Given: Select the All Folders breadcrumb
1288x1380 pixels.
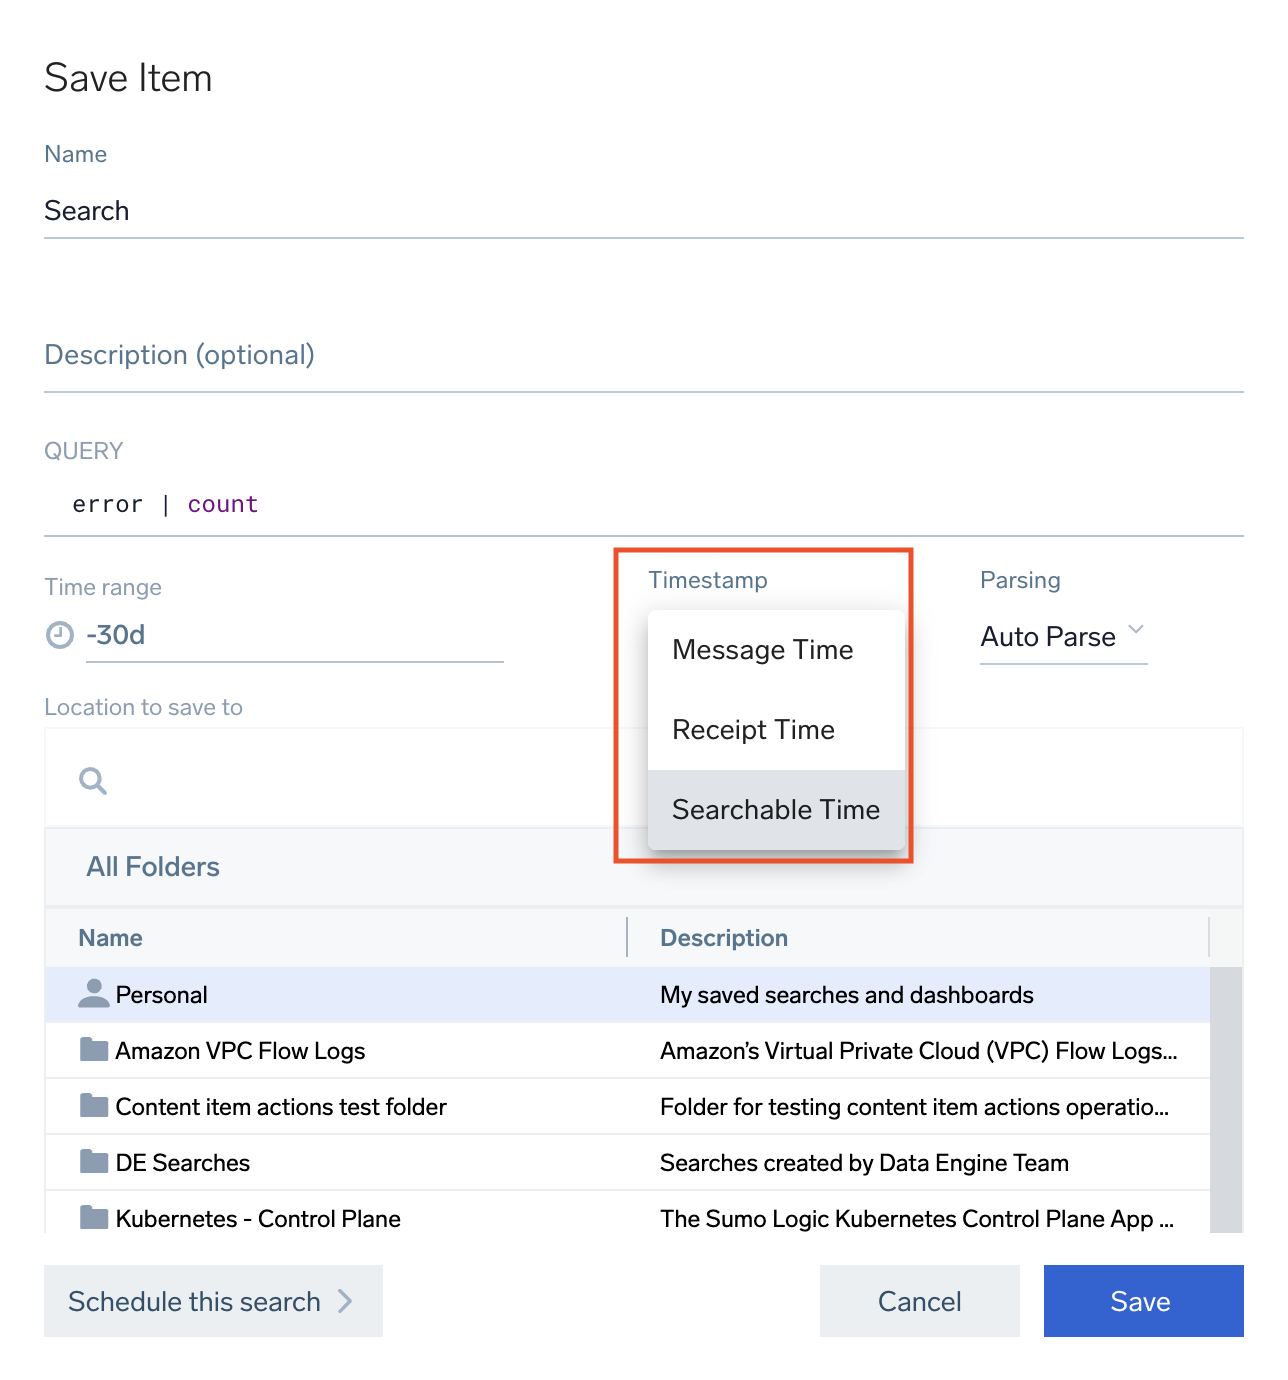Looking at the screenshot, I should pos(153,867).
